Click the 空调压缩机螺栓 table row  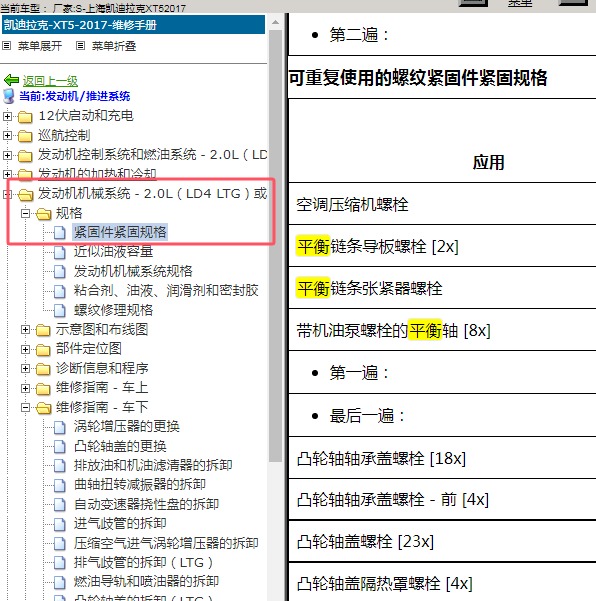tap(442, 204)
